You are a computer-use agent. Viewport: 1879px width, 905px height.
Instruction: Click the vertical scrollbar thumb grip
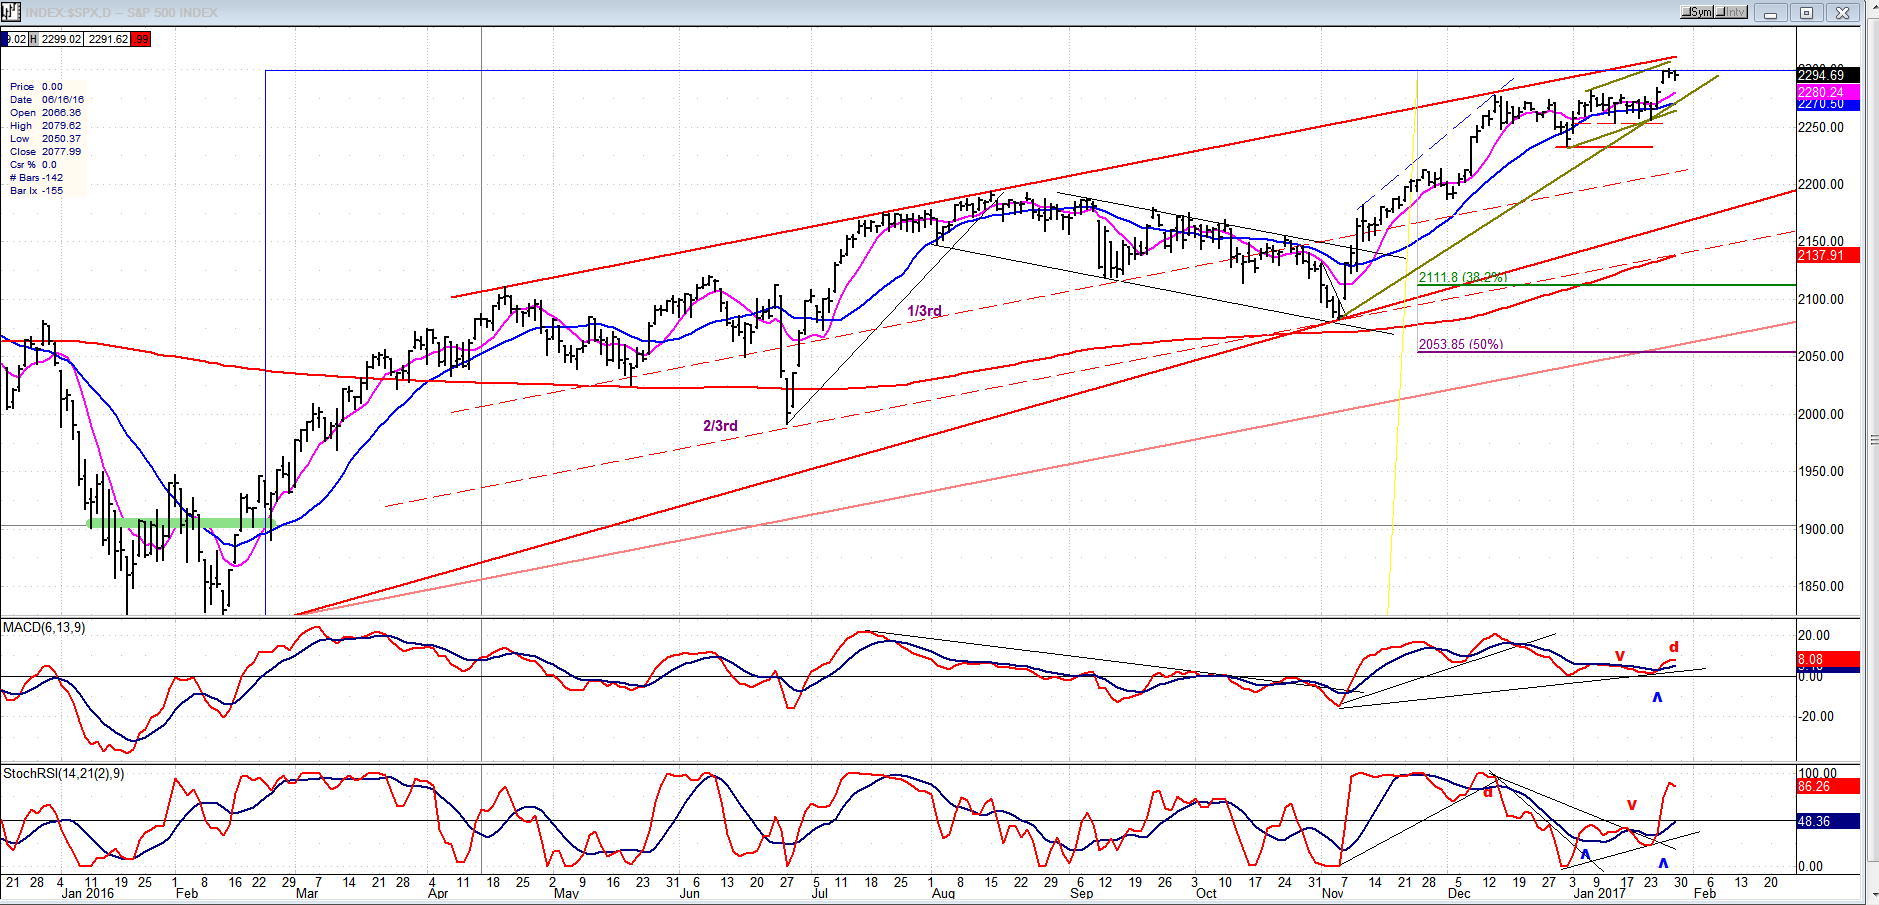tap(1871, 440)
